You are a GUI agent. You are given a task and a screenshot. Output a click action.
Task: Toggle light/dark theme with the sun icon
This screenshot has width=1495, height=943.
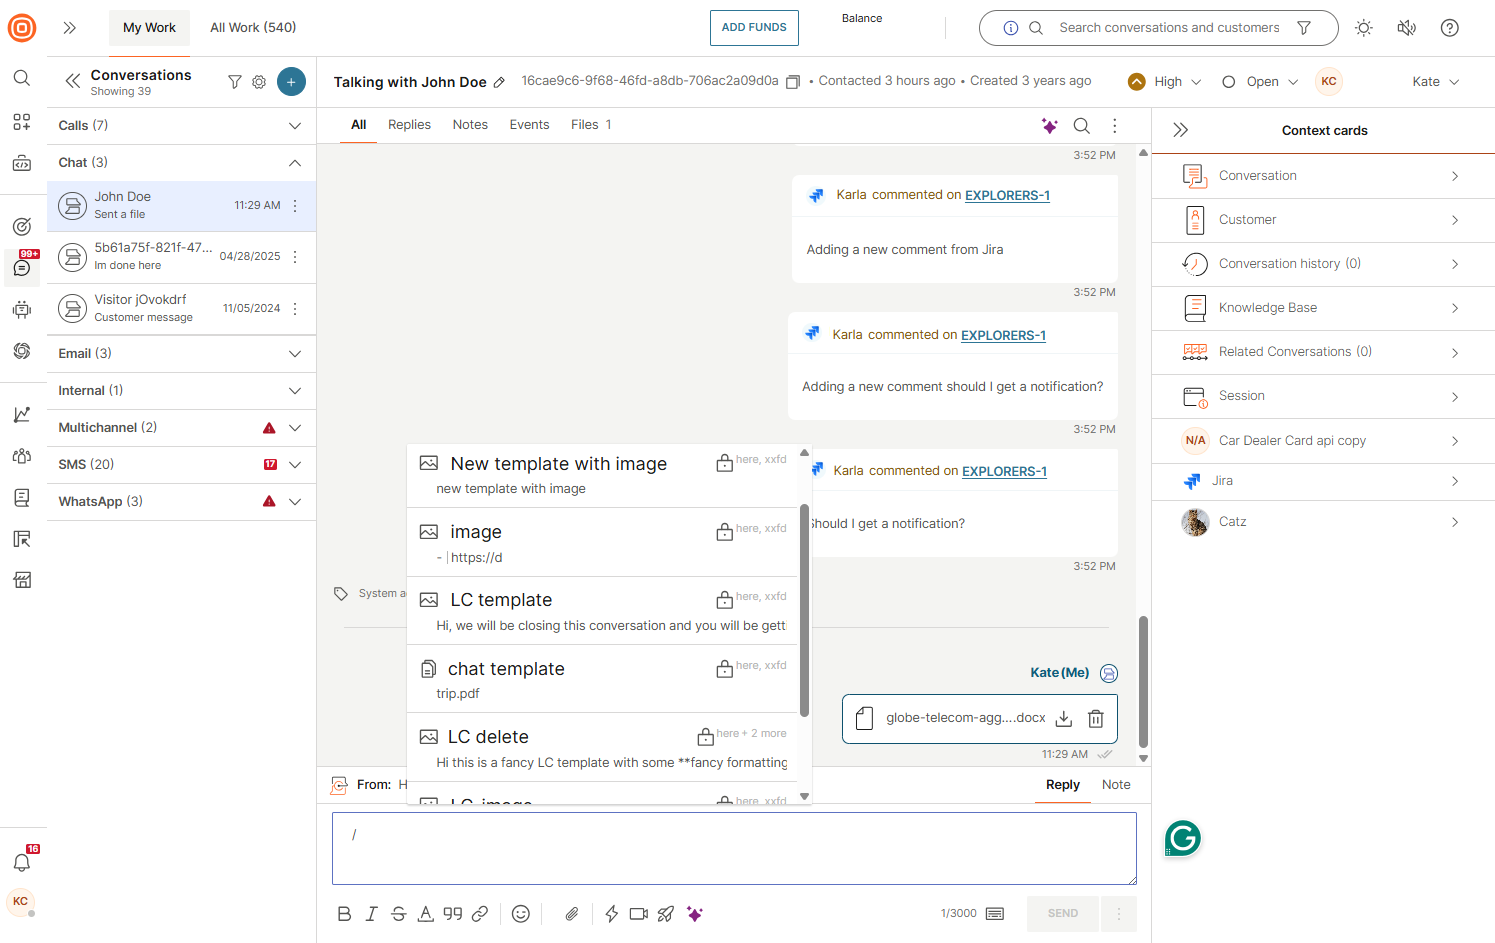[1363, 28]
